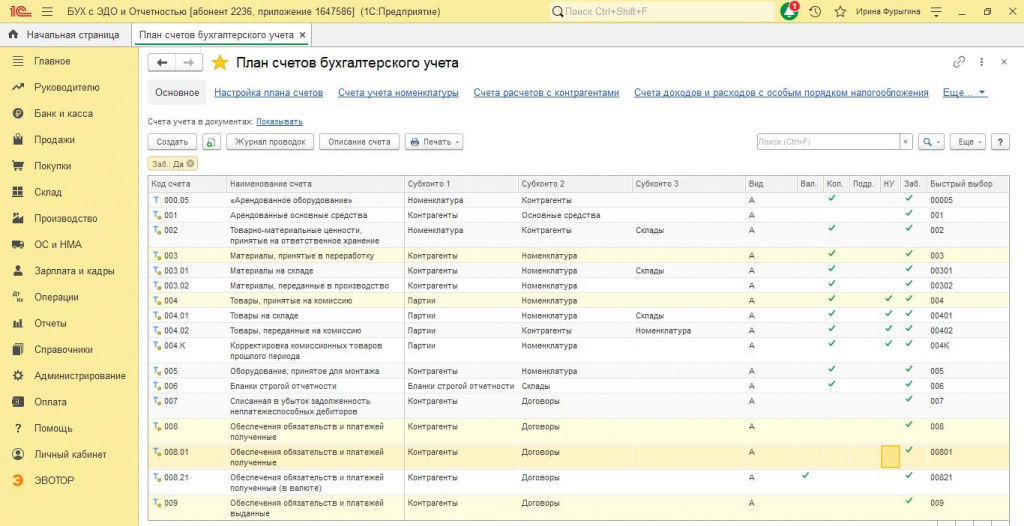This screenshot has height=526, width=1024.
Task: Click the Показывать link
Action: pyautogui.click(x=279, y=122)
